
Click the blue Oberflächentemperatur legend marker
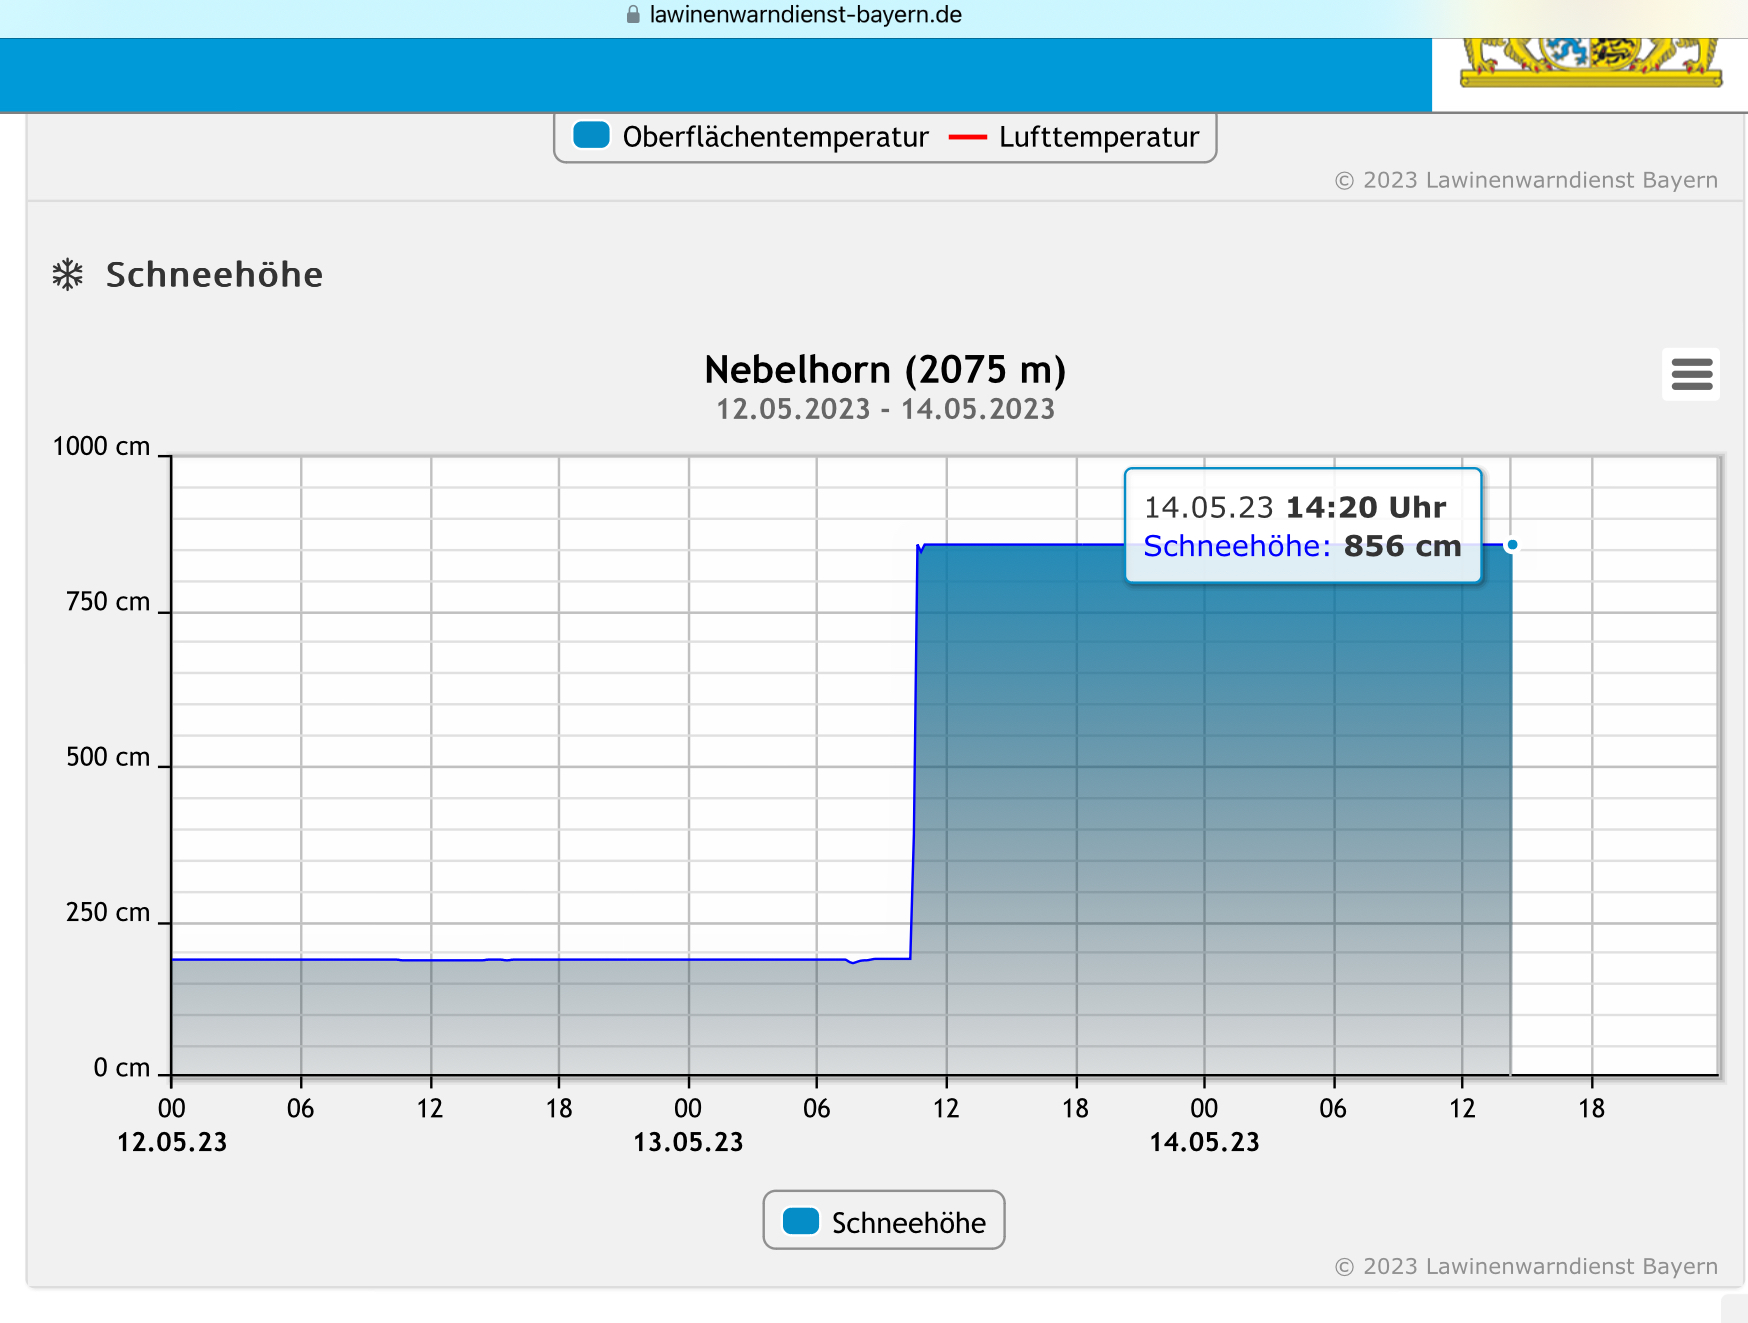coord(591,136)
